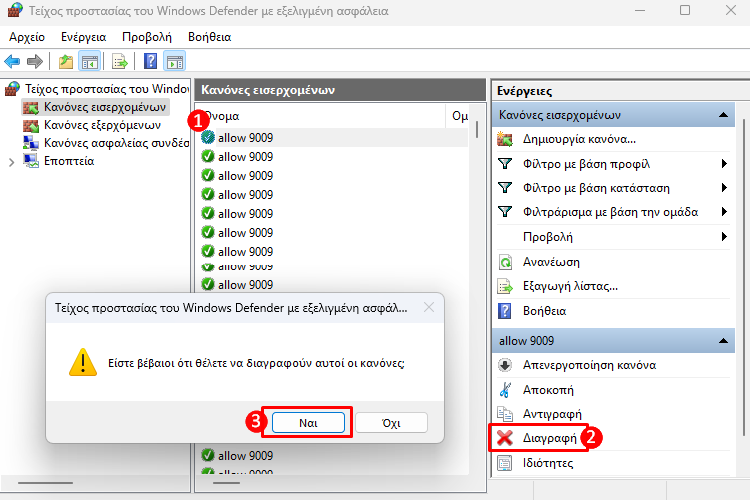Click the actions pane vertical scrollbar
The width and height of the screenshot is (750, 500).
tap(744, 278)
